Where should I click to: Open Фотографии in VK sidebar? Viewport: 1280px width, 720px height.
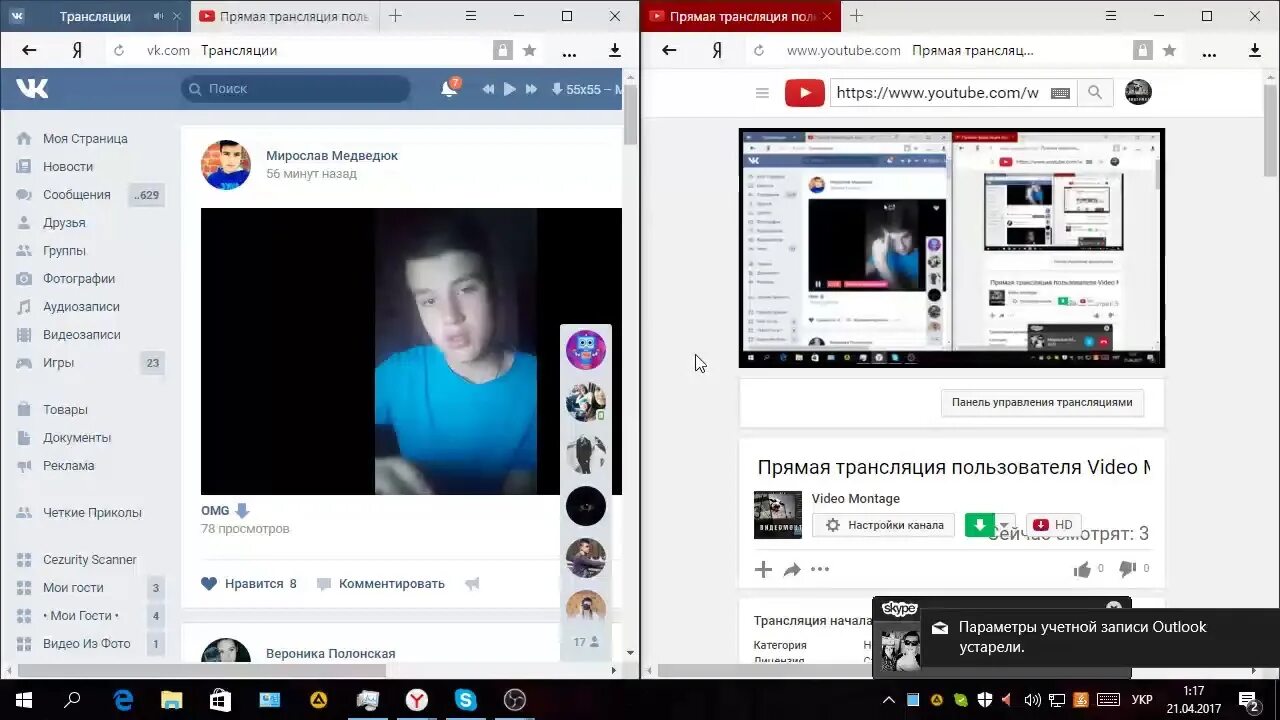coord(79,279)
